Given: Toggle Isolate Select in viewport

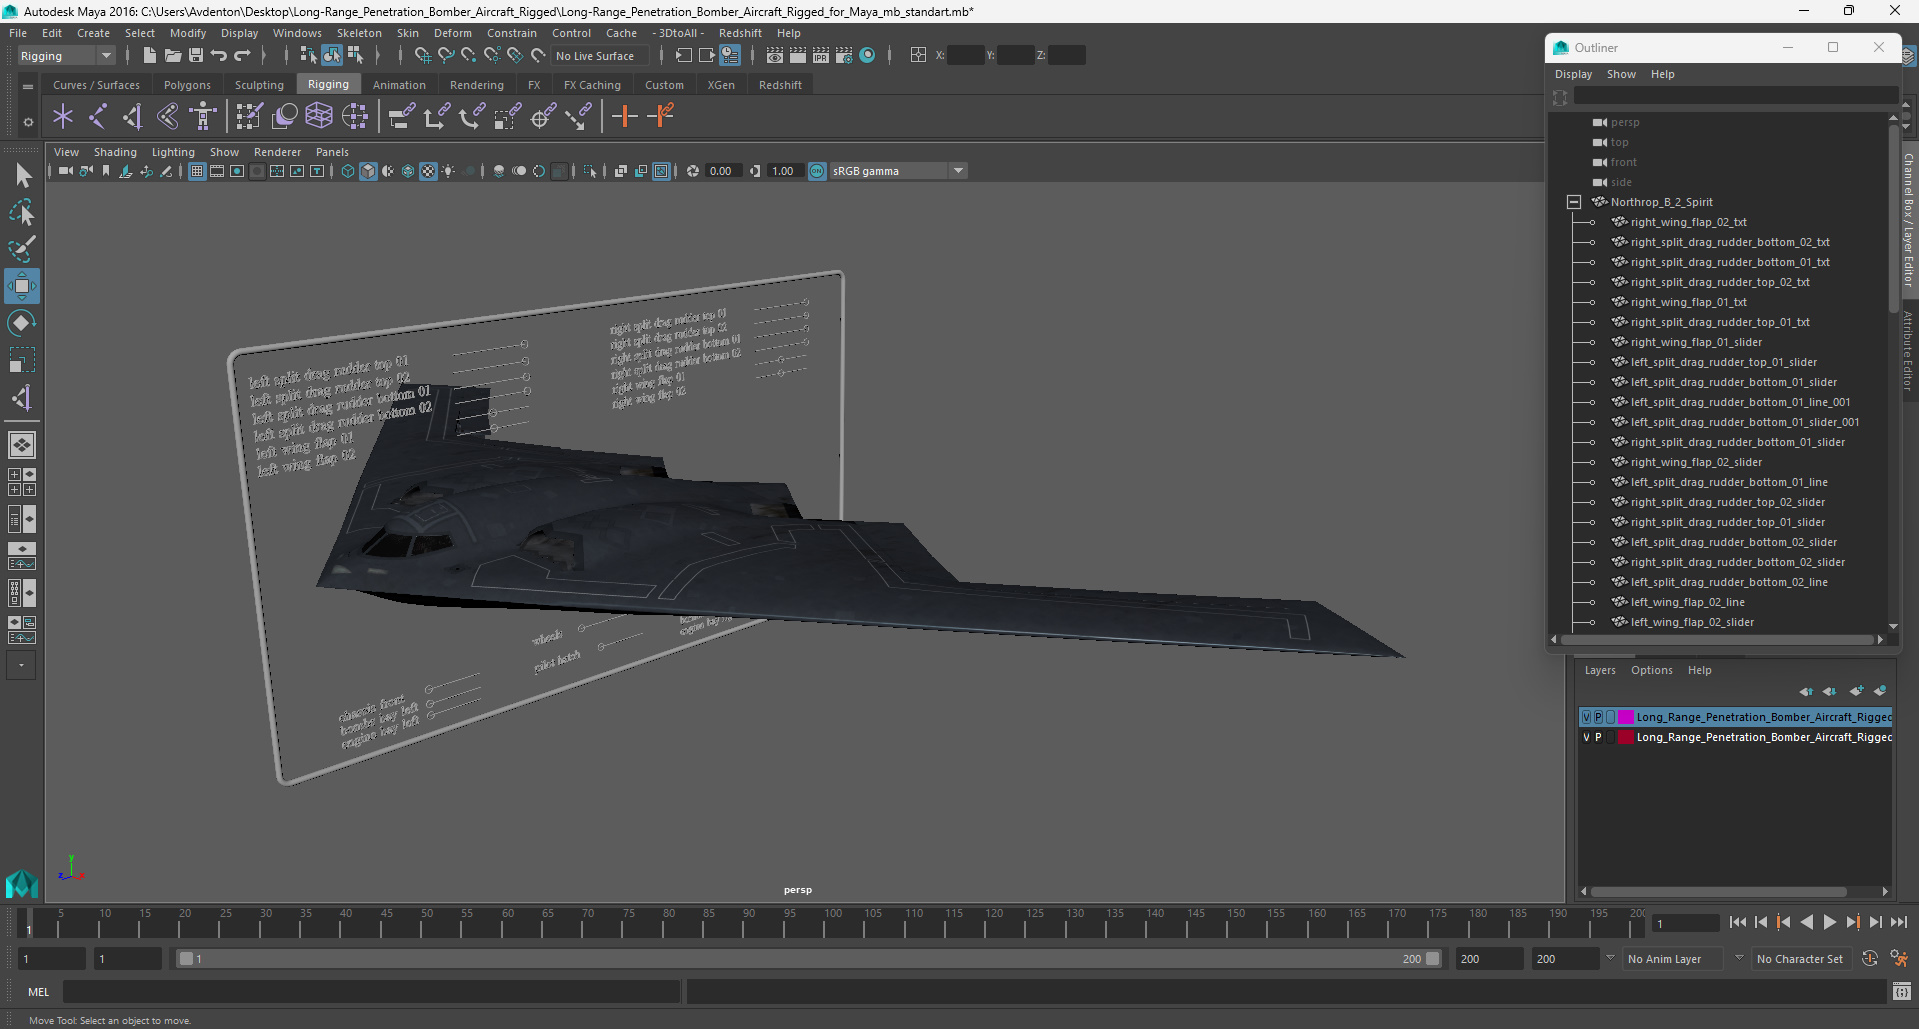Looking at the screenshot, I should [x=590, y=171].
